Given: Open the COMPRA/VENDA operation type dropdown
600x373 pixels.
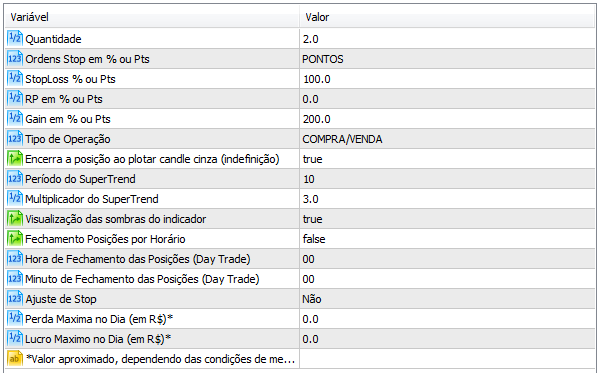Looking at the screenshot, I should click(x=447, y=139).
